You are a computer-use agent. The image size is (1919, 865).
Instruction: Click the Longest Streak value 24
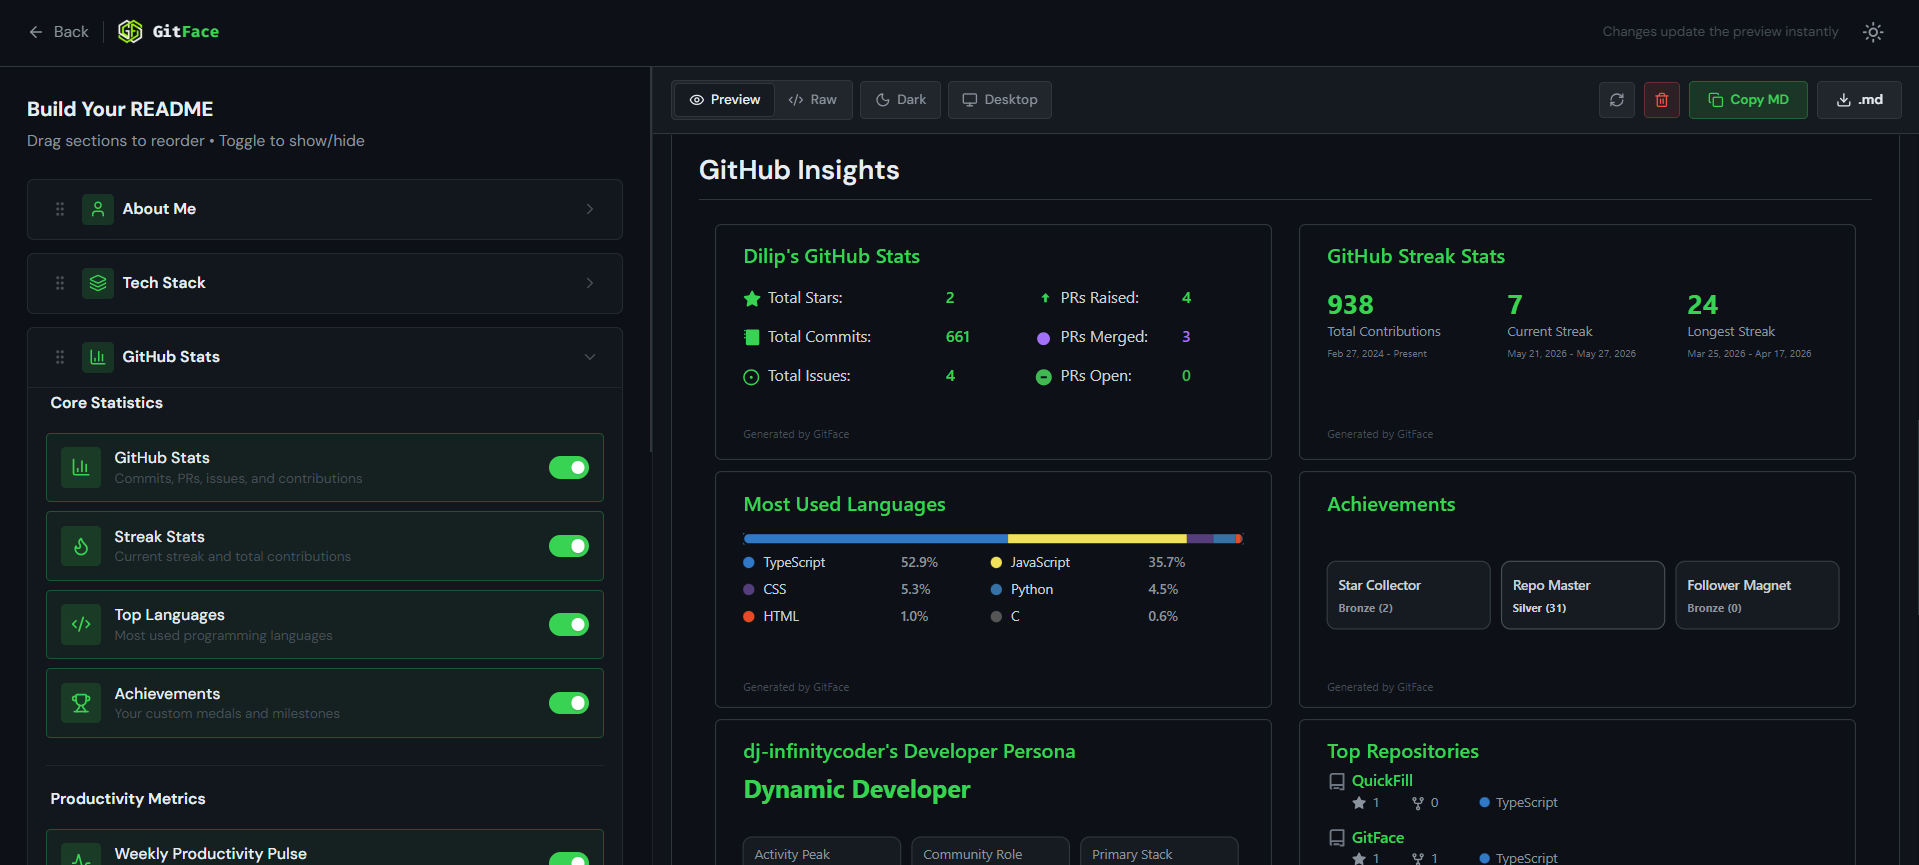pos(1702,305)
